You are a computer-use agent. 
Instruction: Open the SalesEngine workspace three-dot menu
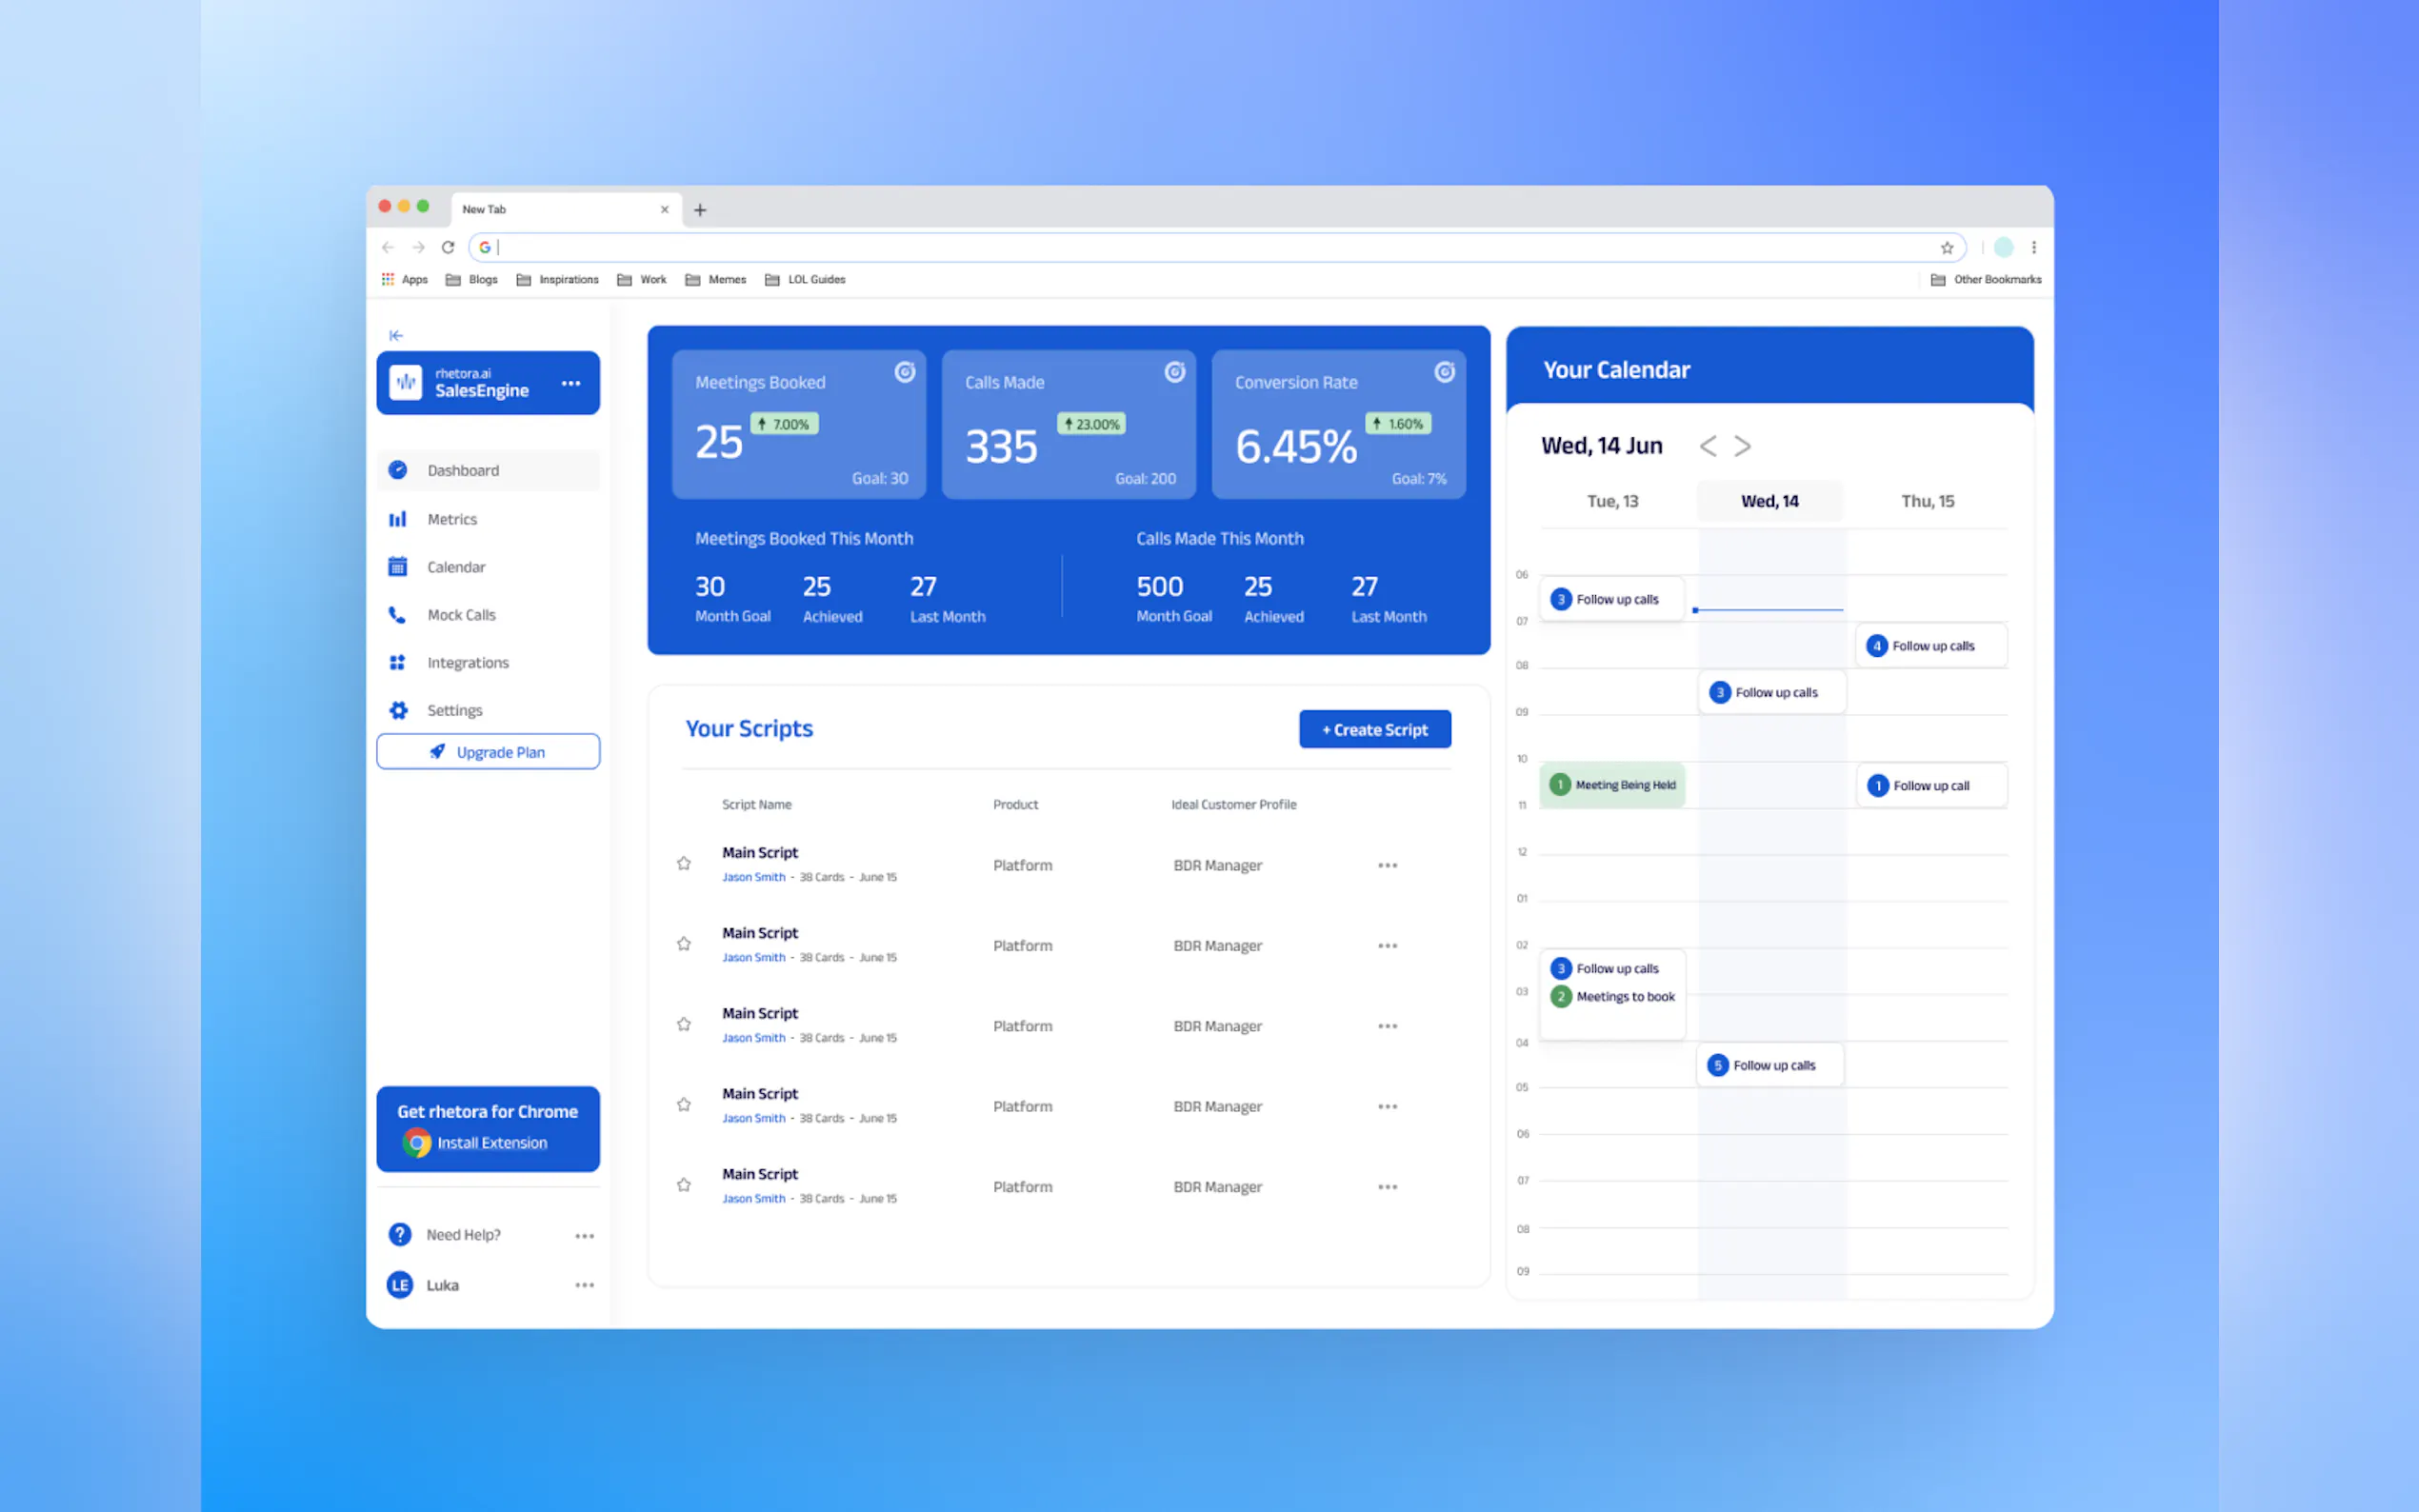(571, 383)
